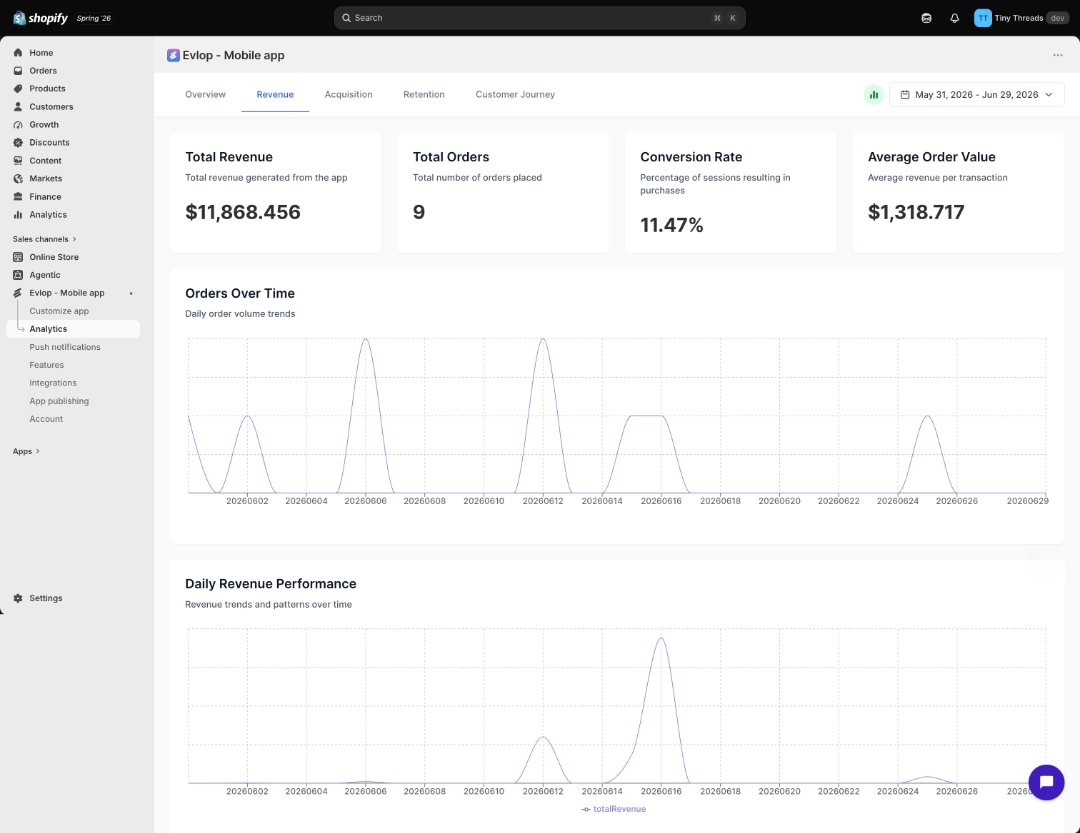The width and height of the screenshot is (1080, 833).
Task: Open the chat bubble widget
Action: click(1046, 782)
